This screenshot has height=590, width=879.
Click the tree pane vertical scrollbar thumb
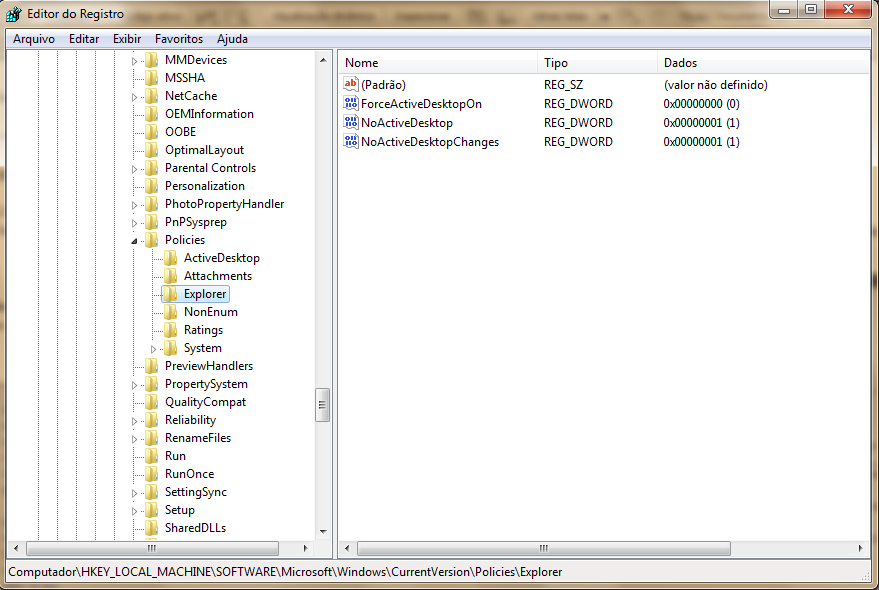point(322,405)
